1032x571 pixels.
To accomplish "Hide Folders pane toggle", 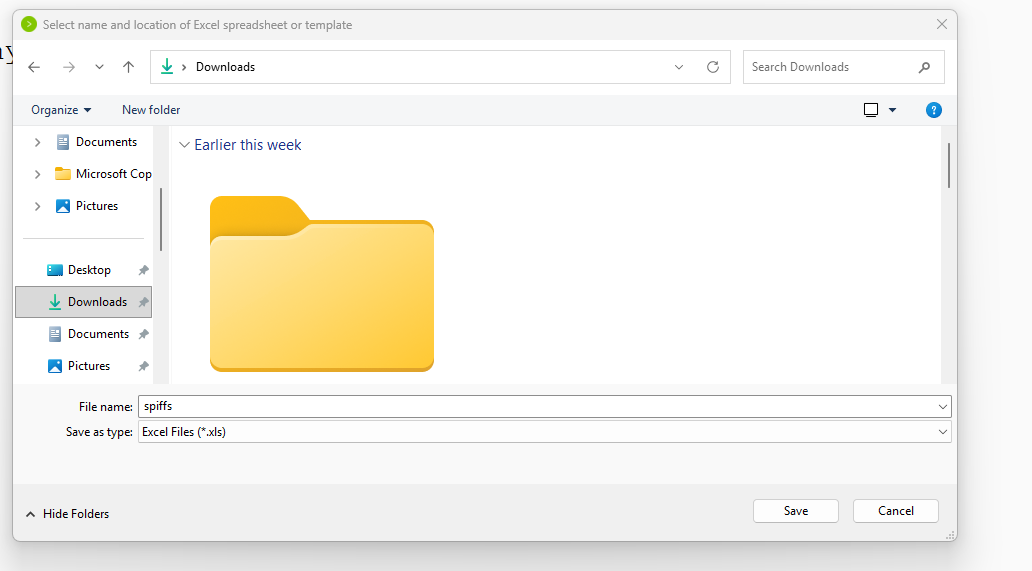I will [x=67, y=514].
